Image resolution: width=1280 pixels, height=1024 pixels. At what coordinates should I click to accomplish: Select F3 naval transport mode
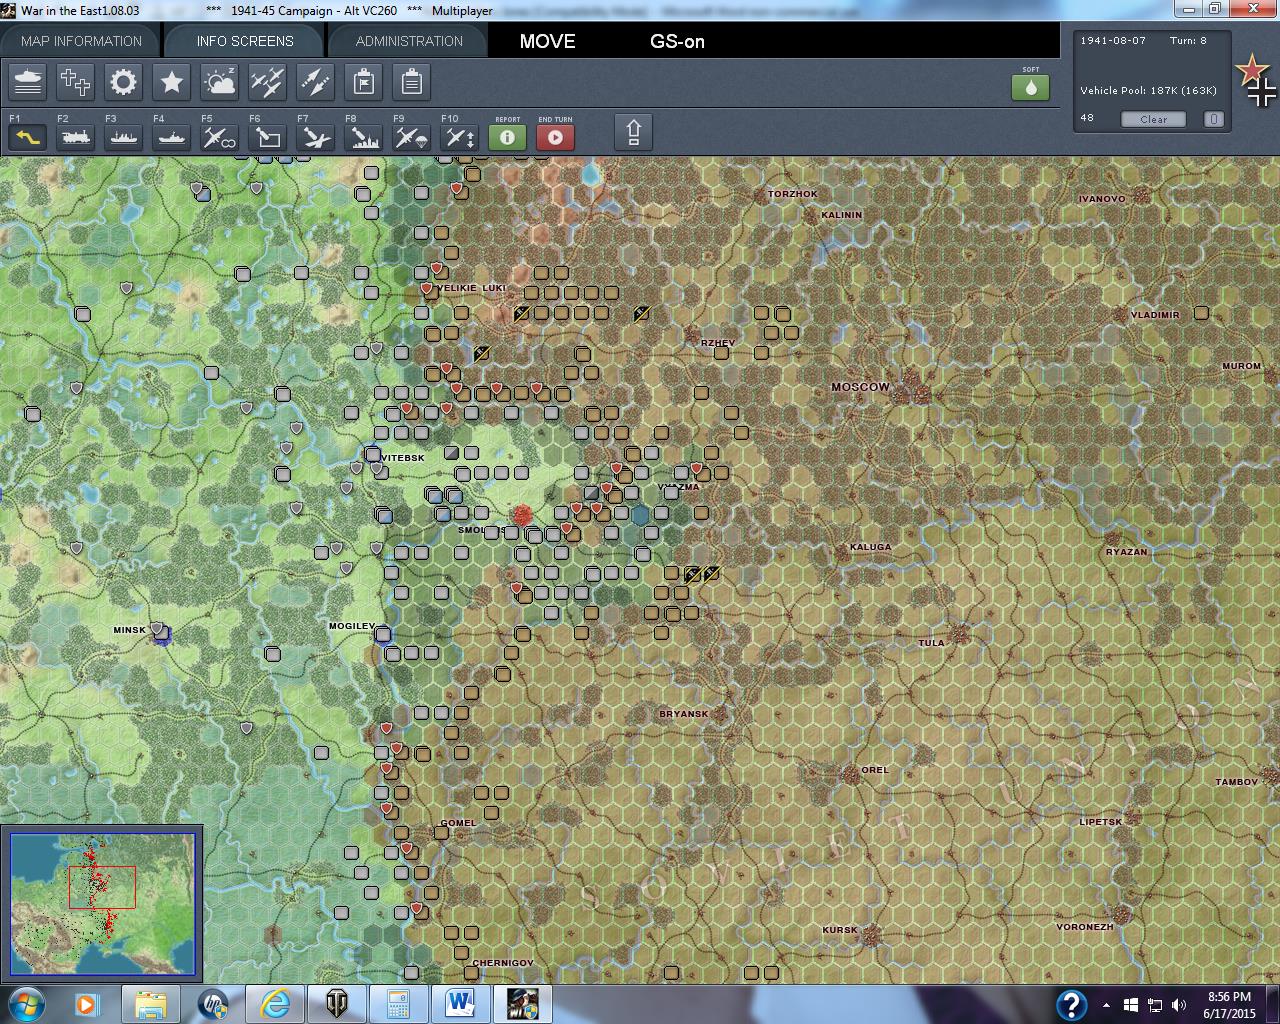tap(123, 137)
